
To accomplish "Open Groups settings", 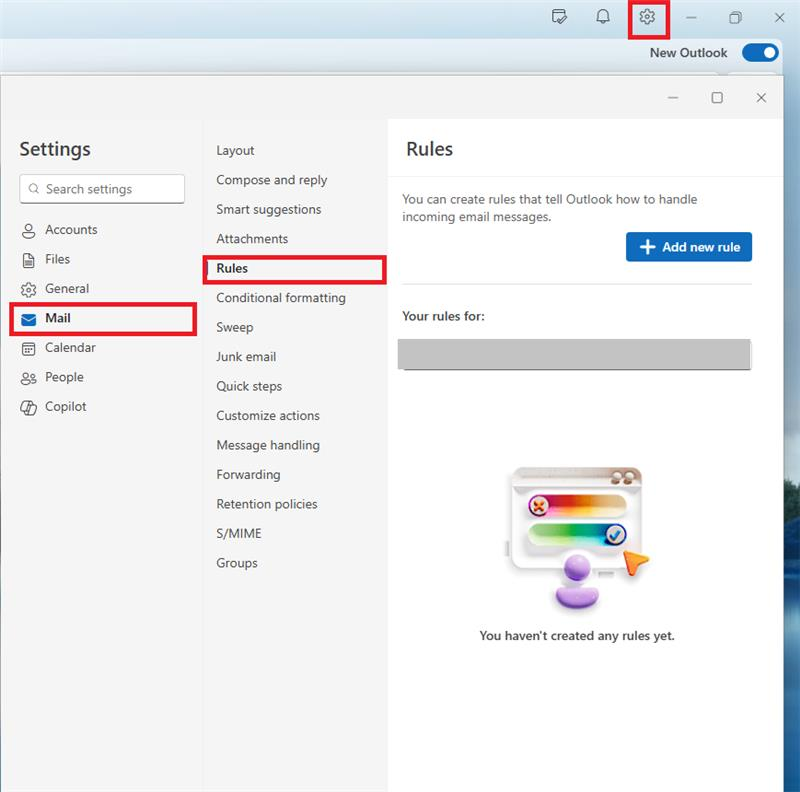I will pos(237,563).
